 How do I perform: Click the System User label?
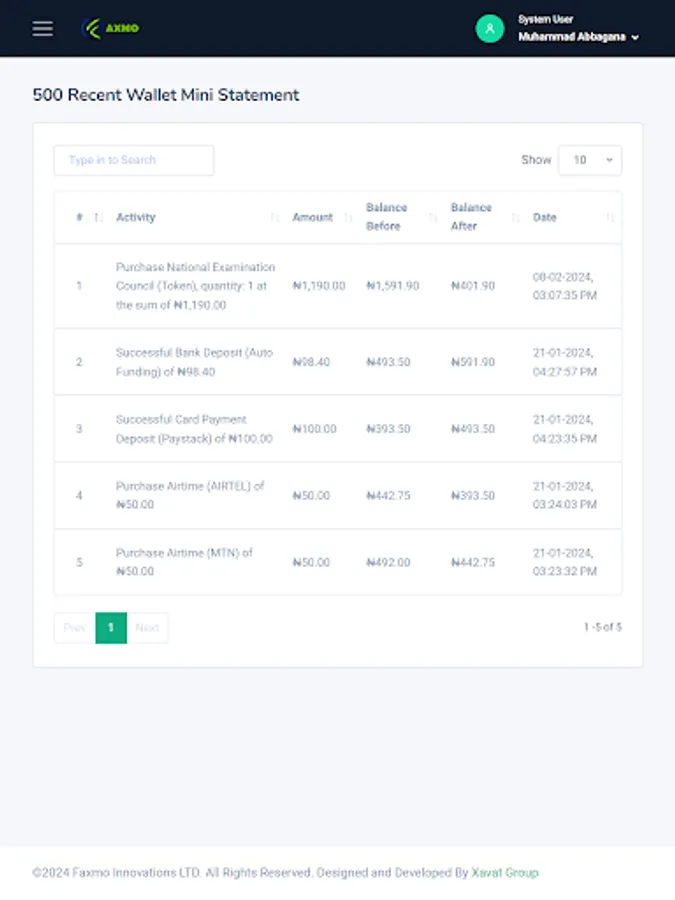(545, 19)
